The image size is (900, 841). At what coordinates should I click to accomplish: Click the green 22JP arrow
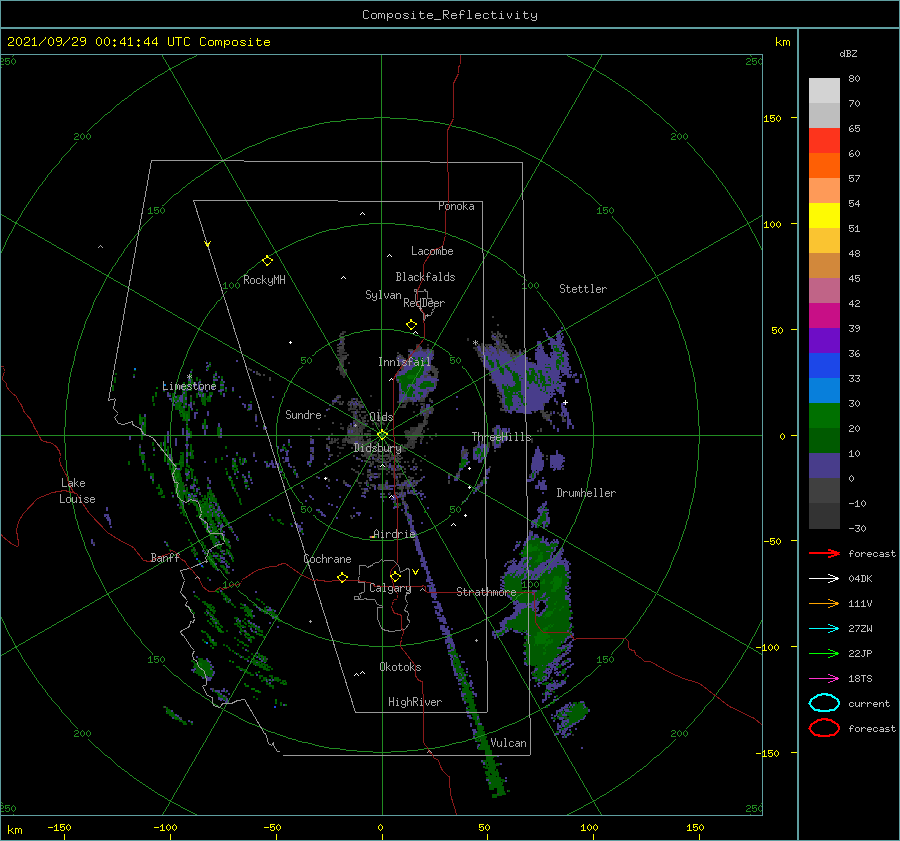pos(824,653)
